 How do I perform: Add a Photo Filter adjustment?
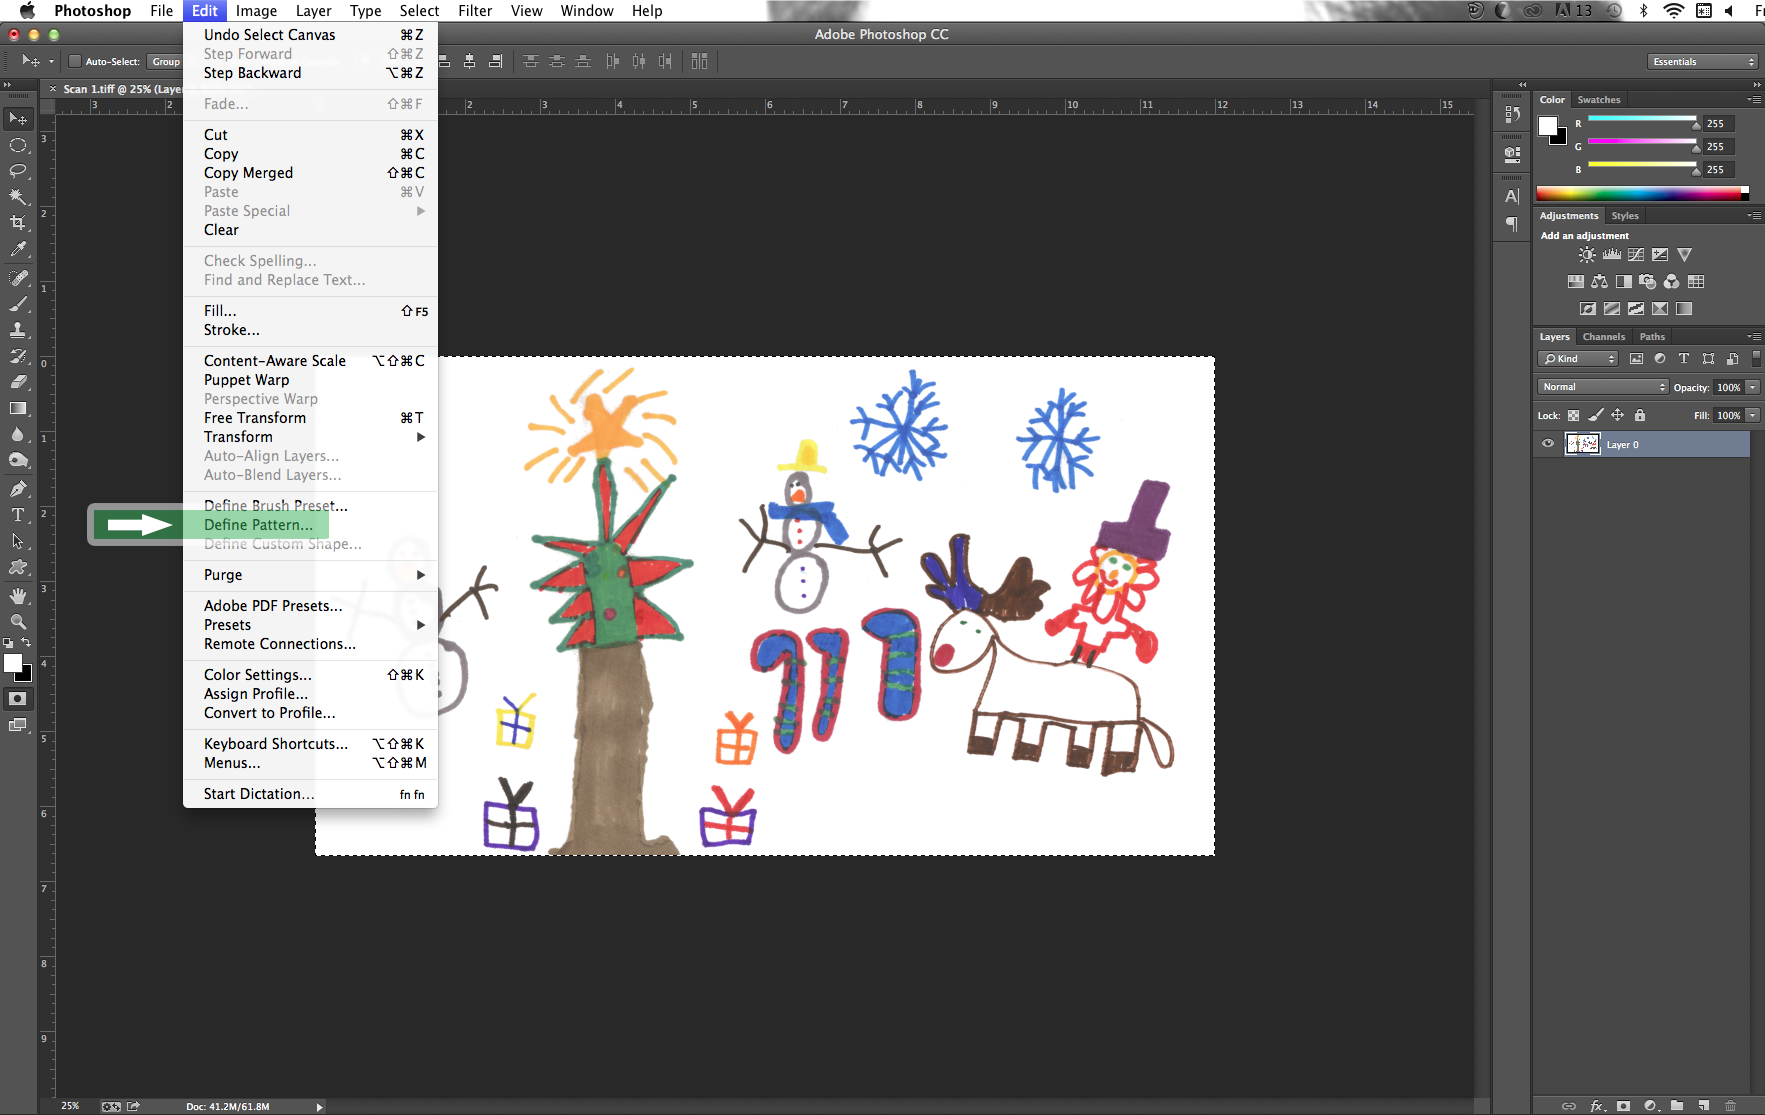coord(1648,282)
